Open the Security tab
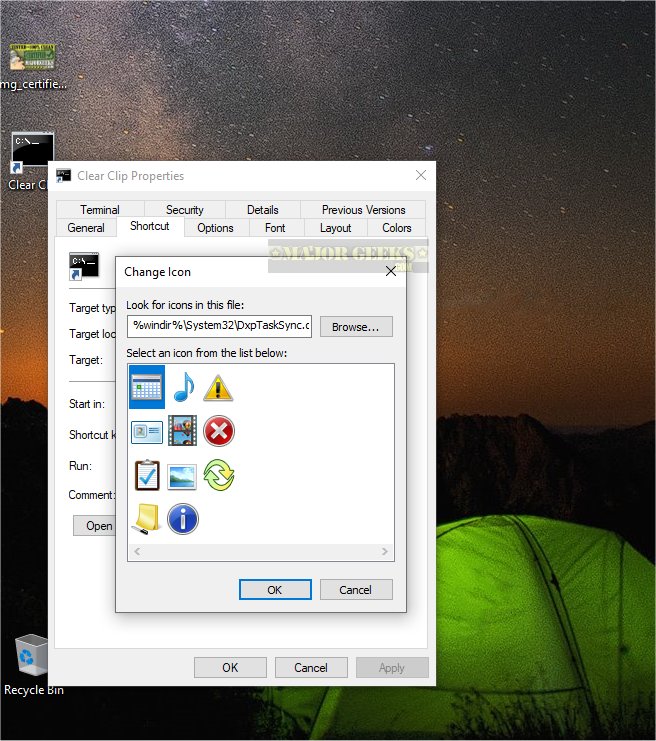 point(184,209)
